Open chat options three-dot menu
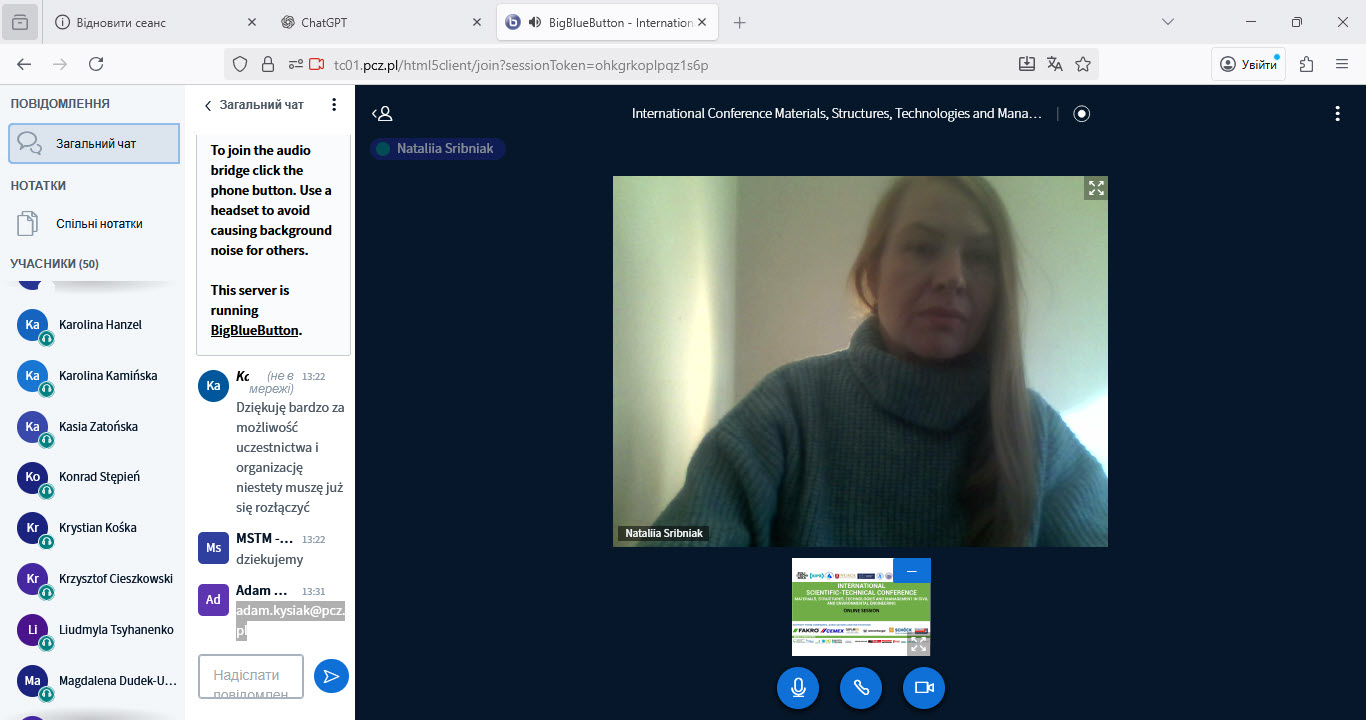Screen dimensions: 1366x720 [x=334, y=105]
